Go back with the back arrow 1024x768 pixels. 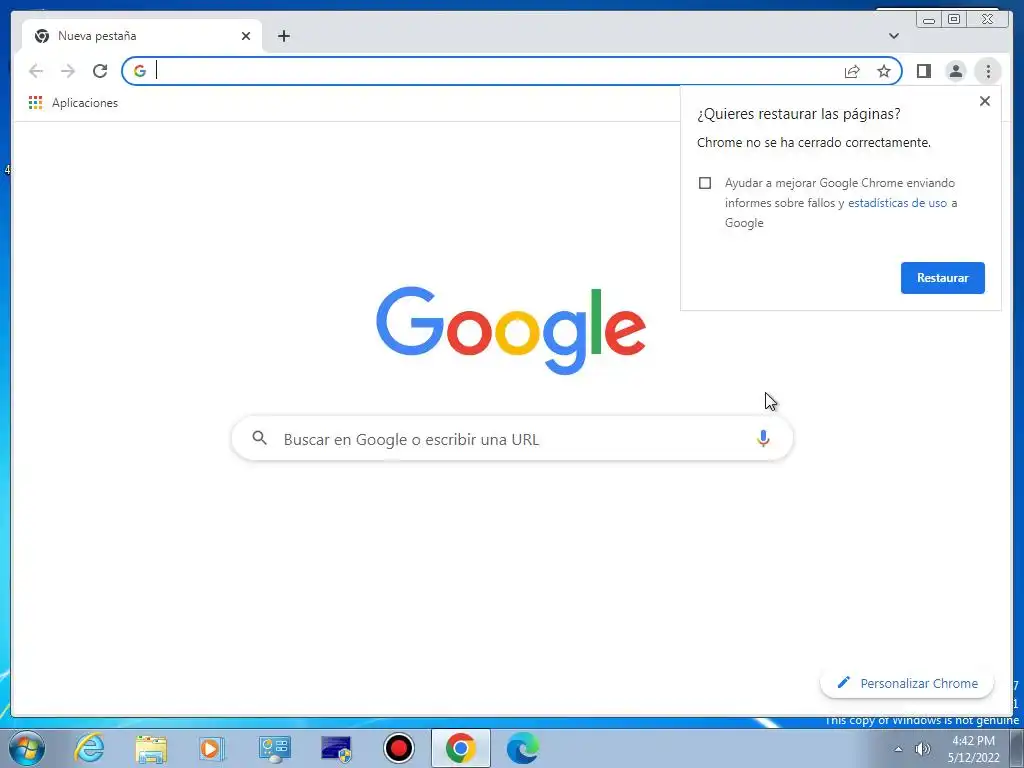pyautogui.click(x=36, y=71)
